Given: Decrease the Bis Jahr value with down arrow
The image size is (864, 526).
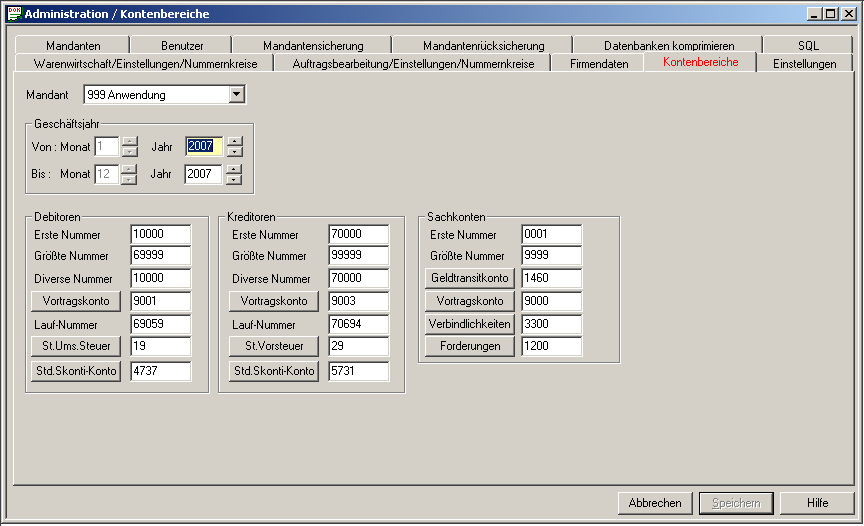Looking at the screenshot, I should [x=234, y=180].
